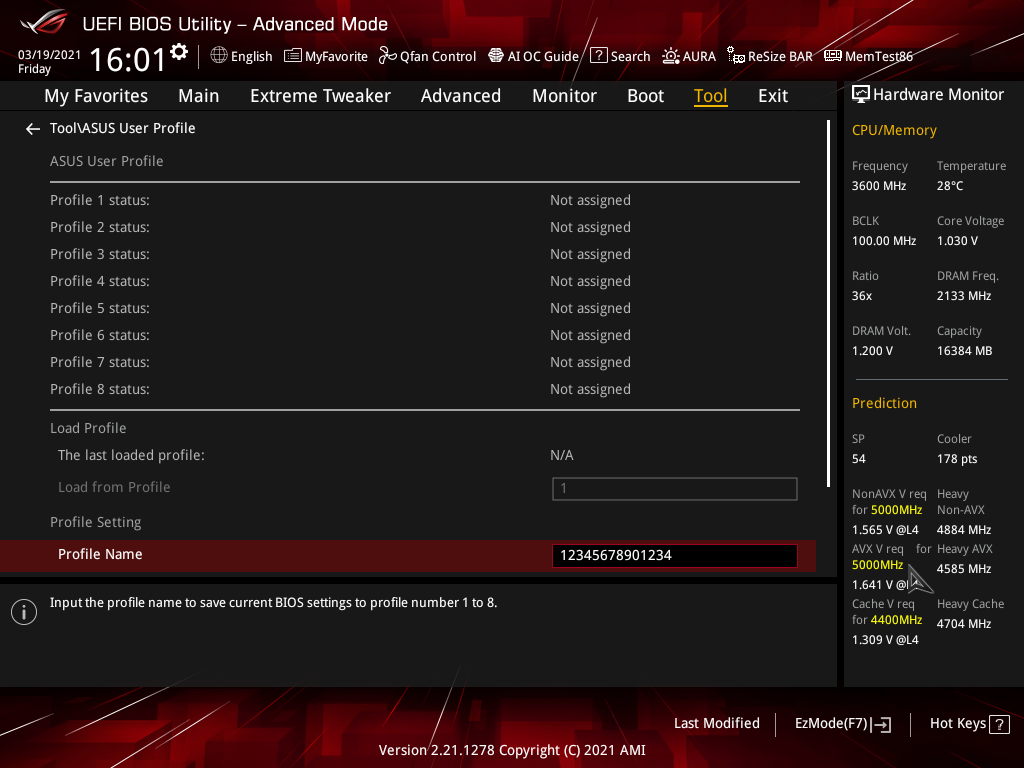The width and height of the screenshot is (1024, 768).
Task: Open the AURA lighting icon
Action: tap(671, 56)
